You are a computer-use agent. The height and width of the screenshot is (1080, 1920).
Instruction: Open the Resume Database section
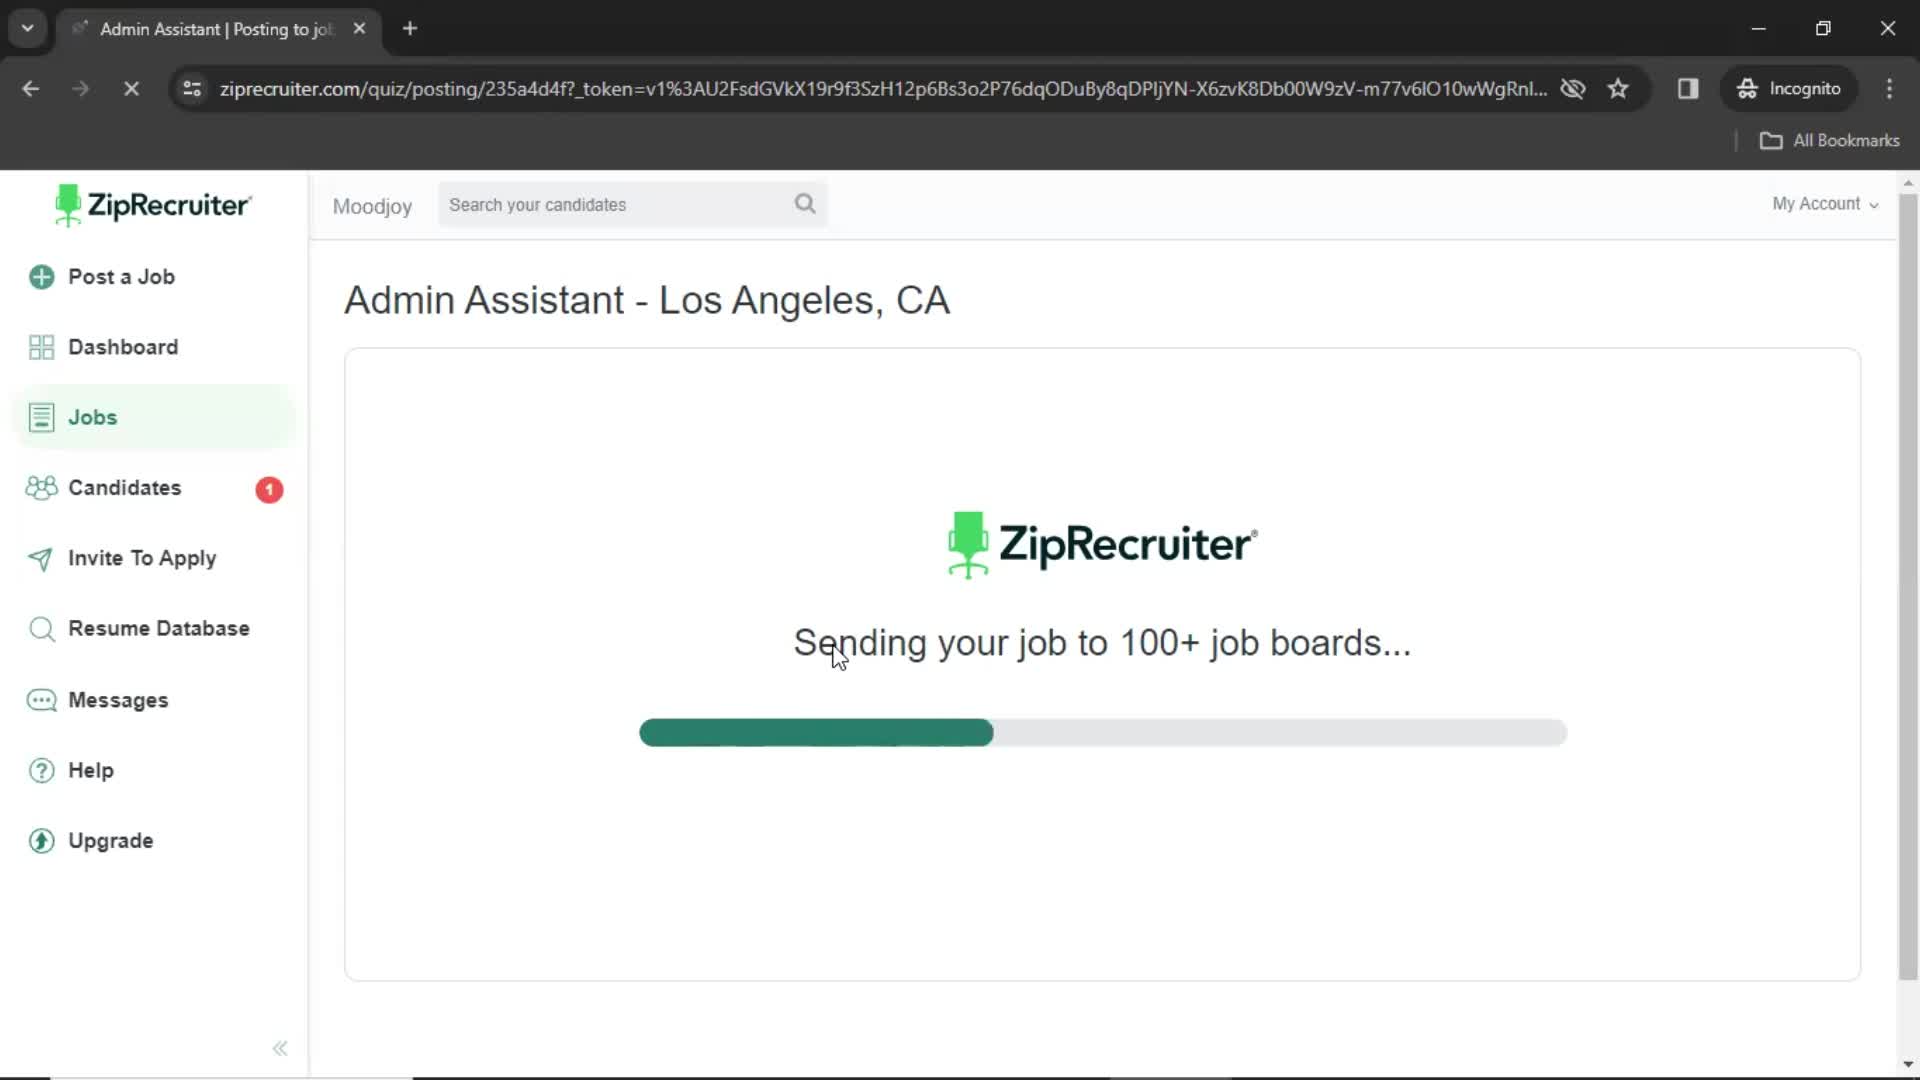pyautogui.click(x=158, y=629)
